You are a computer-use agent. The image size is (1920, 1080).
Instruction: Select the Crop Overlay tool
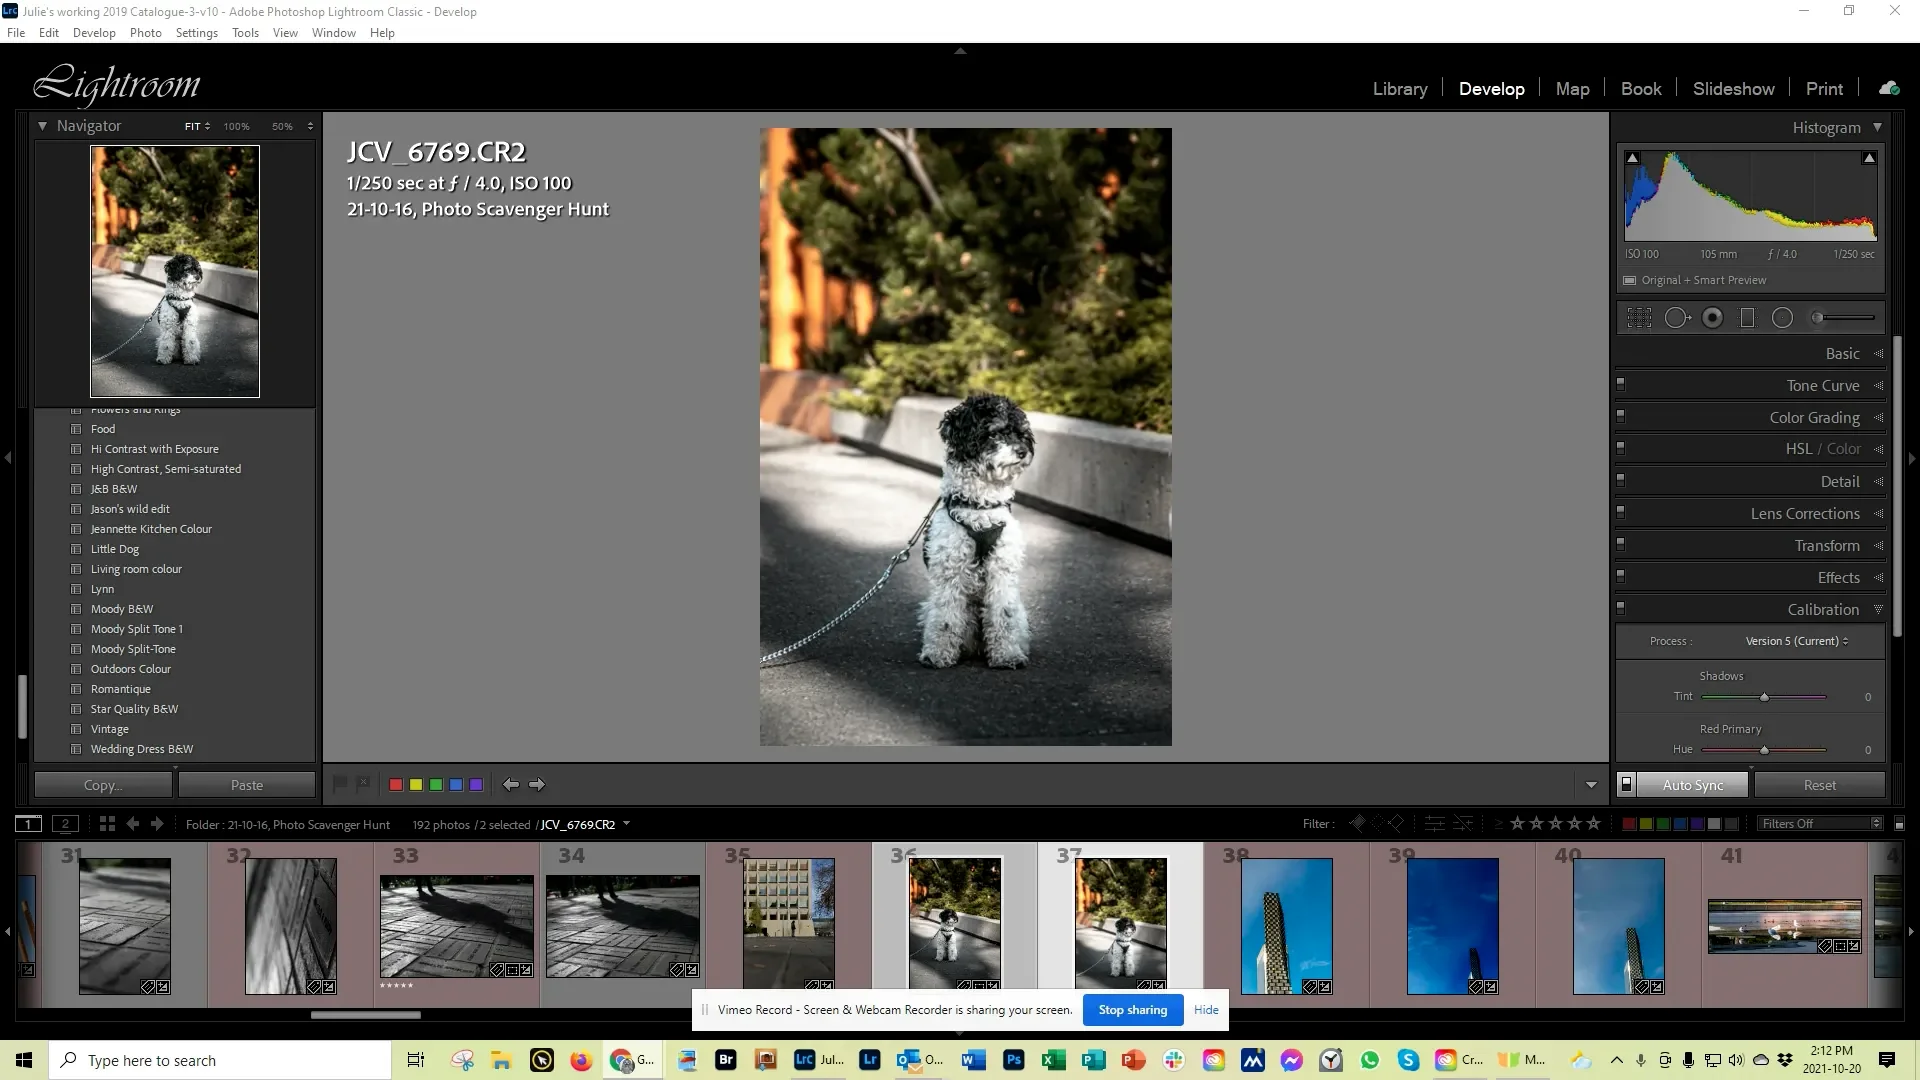1640,317
